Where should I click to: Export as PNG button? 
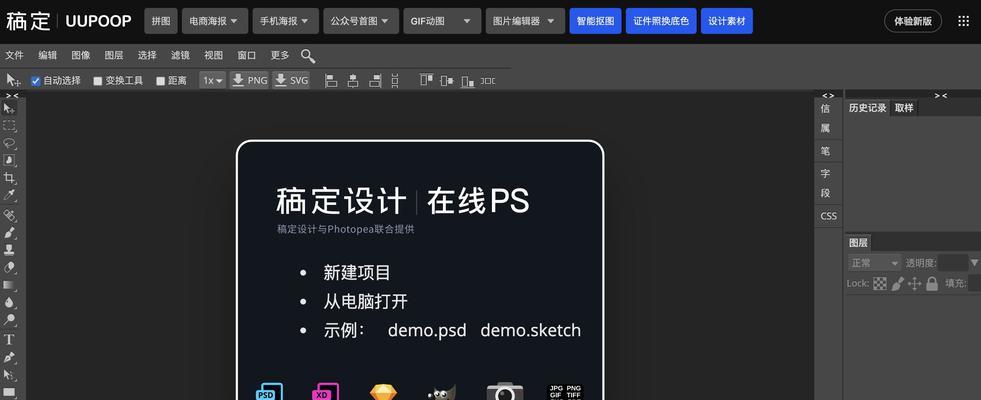point(249,80)
